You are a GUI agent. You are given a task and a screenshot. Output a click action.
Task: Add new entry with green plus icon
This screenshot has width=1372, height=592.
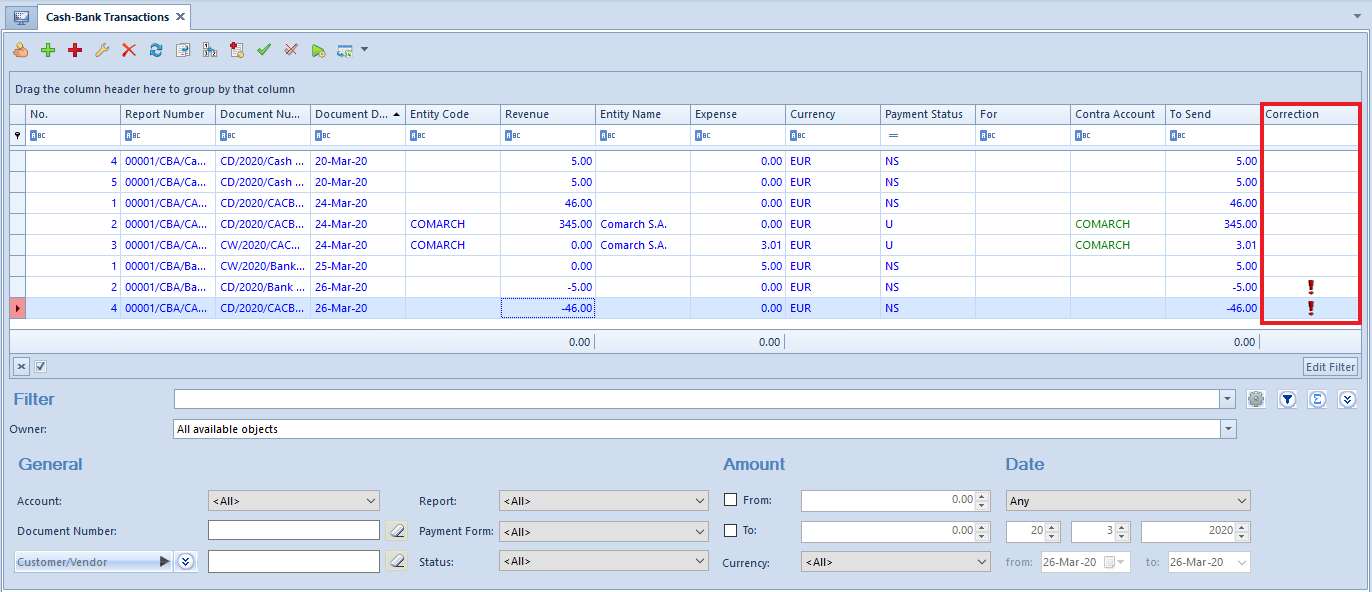(47, 50)
